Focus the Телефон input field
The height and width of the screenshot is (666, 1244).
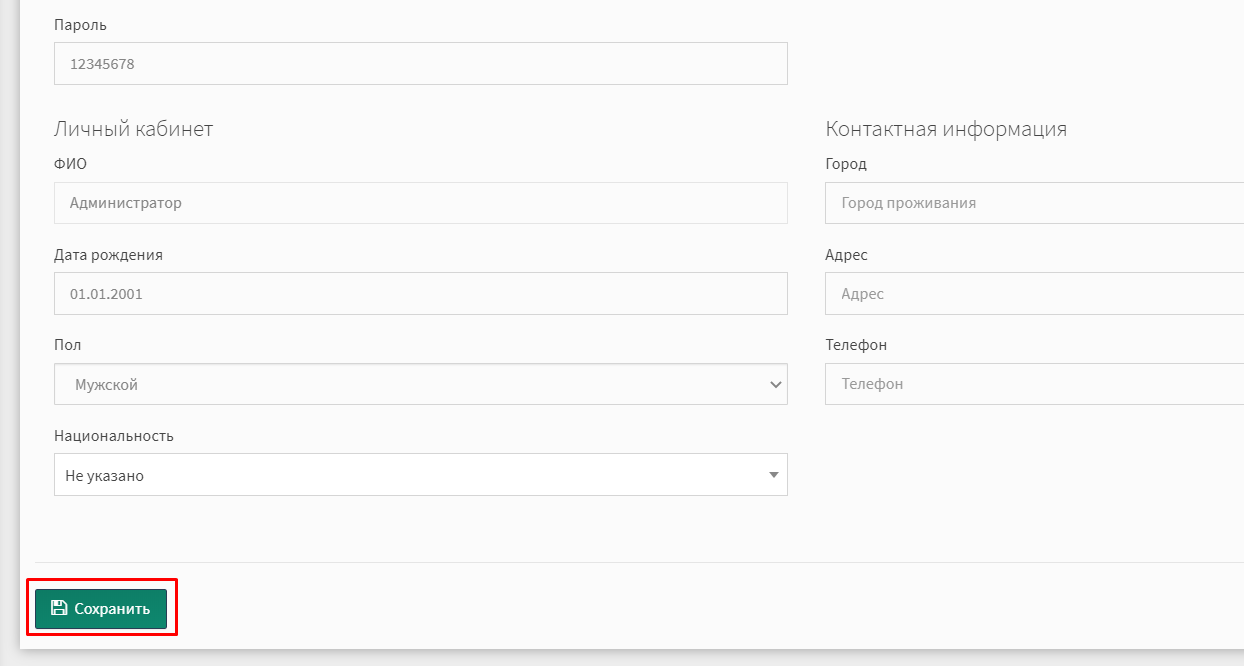(x=1034, y=384)
